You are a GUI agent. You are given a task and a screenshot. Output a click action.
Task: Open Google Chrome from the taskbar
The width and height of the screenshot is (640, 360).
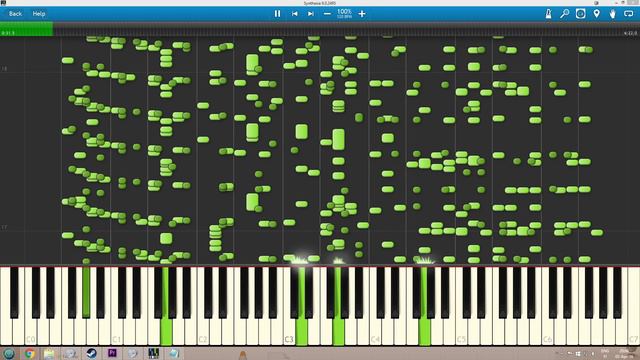29,353
